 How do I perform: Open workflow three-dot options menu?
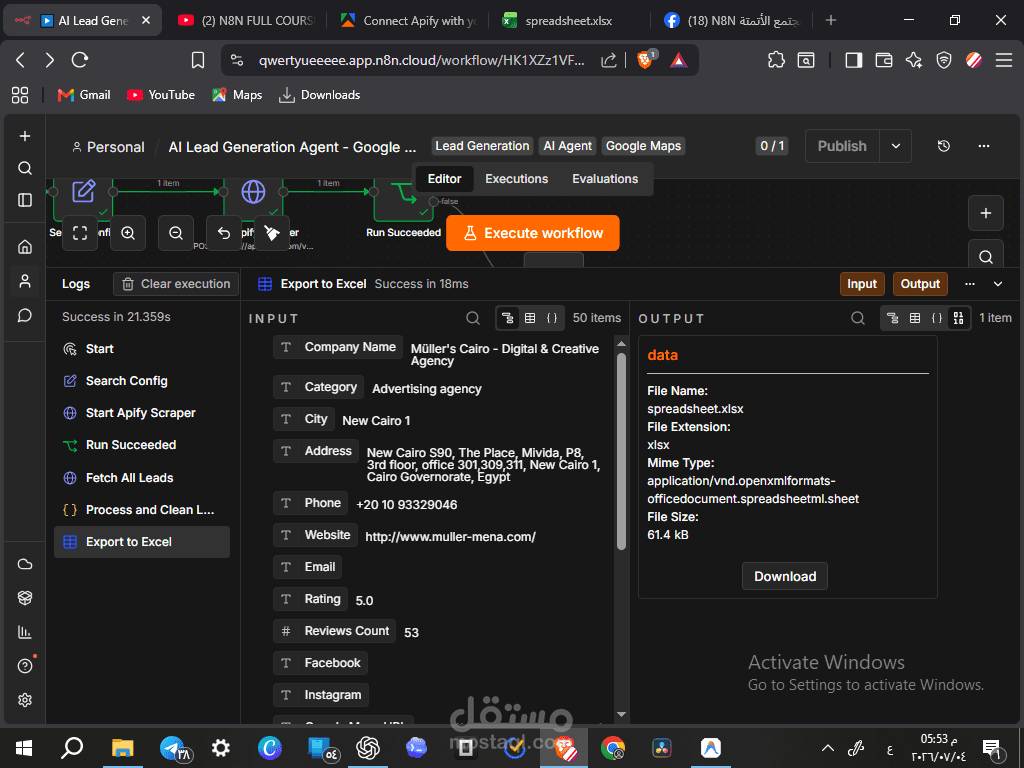click(x=984, y=146)
